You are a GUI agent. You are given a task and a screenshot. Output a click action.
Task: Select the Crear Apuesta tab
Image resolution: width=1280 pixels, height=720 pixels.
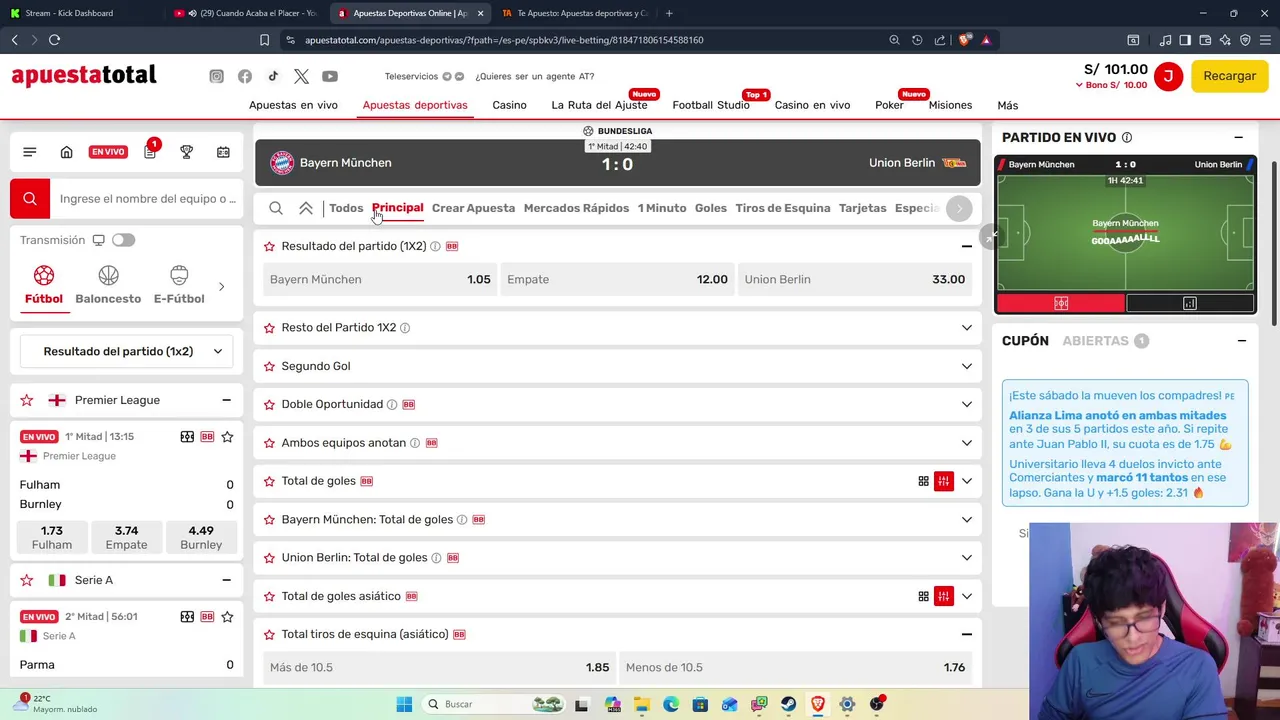(473, 208)
